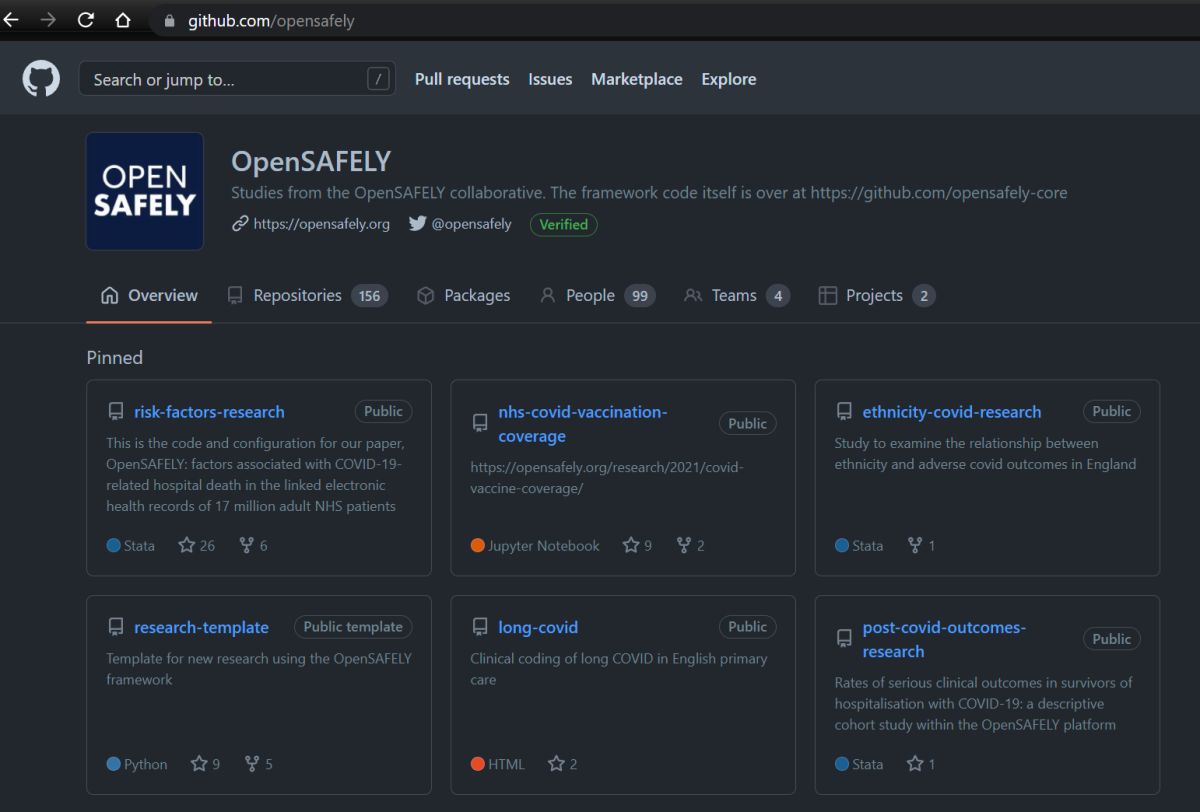Screen dimensions: 1200x812
Task: Open Explore in top navigation
Action: 729,79
